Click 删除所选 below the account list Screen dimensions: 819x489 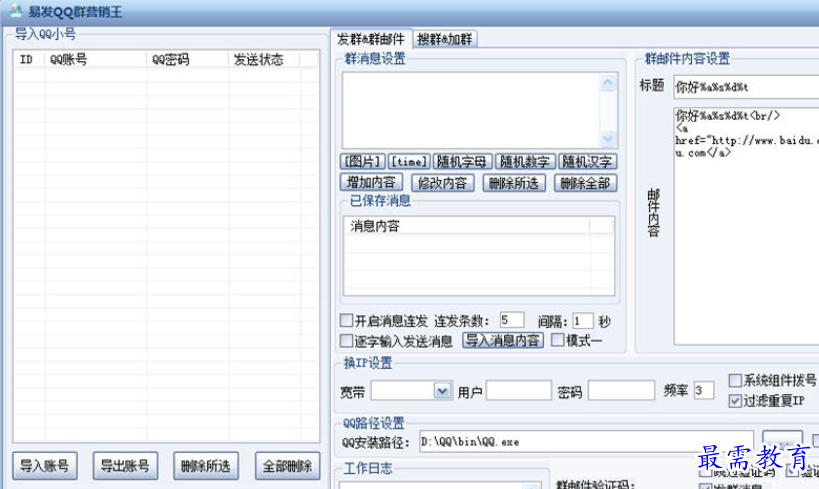(206, 465)
